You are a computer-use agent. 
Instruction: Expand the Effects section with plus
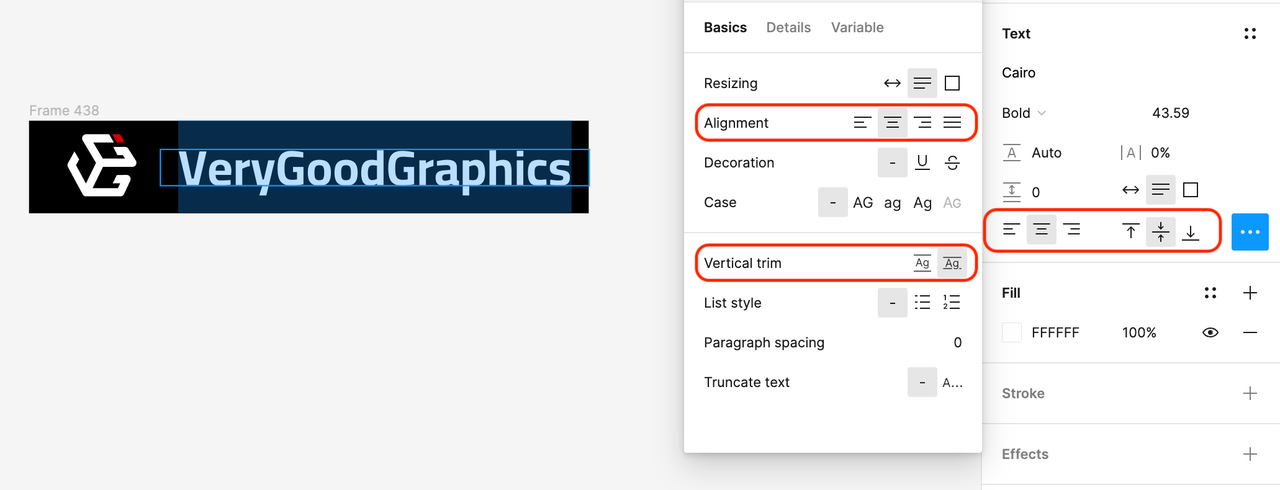click(x=1250, y=454)
